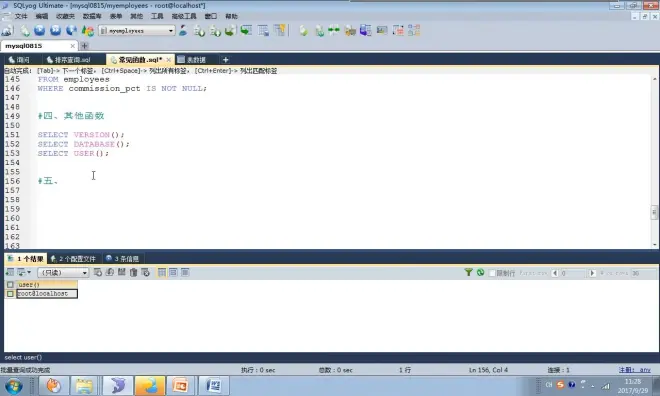Screen dimensions: 660x396
Task: Switch to form view icon
Action: pyautogui.click(x=173, y=272)
